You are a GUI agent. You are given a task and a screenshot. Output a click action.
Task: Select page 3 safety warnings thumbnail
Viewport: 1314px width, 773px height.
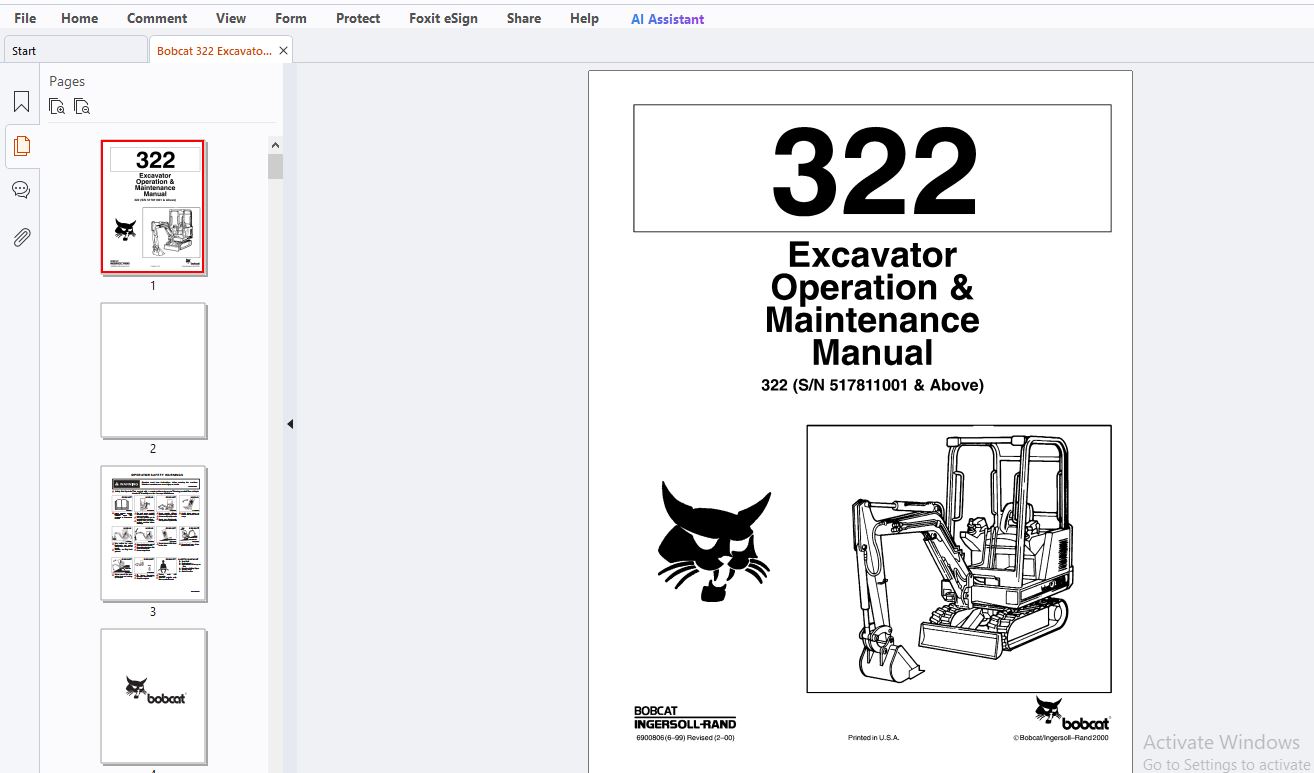click(153, 533)
